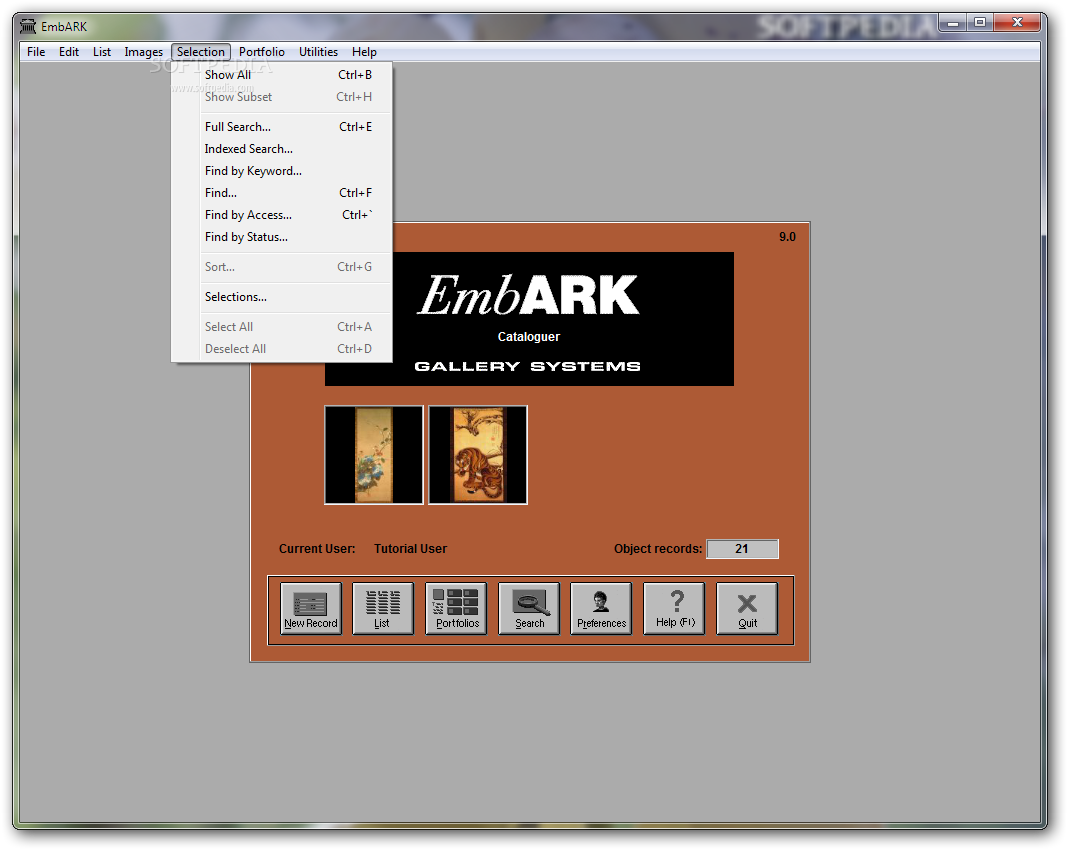The image size is (1068, 850).
Task: Select Find by Status... entry
Action: [x=281, y=237]
